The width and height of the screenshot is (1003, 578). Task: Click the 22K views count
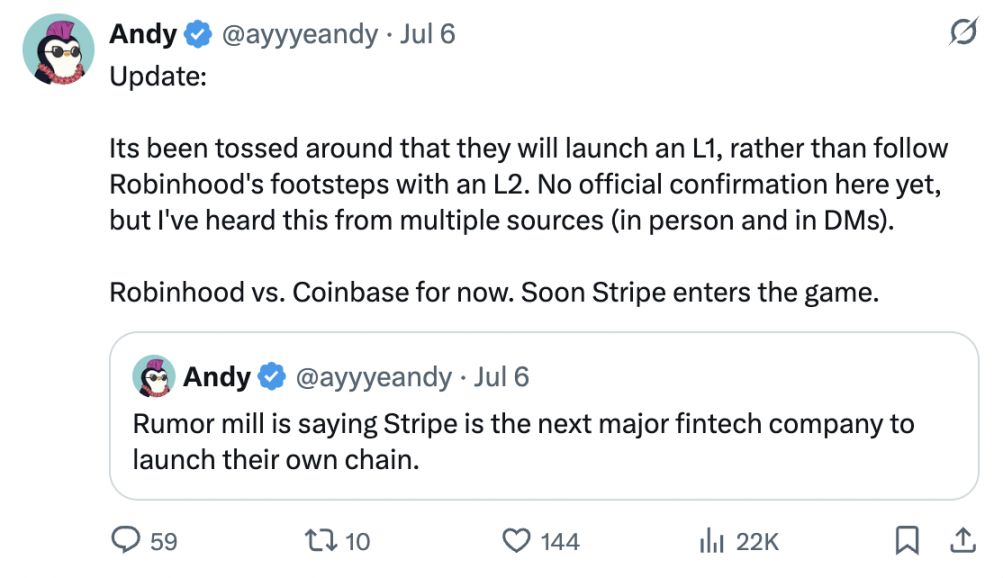[x=757, y=541]
